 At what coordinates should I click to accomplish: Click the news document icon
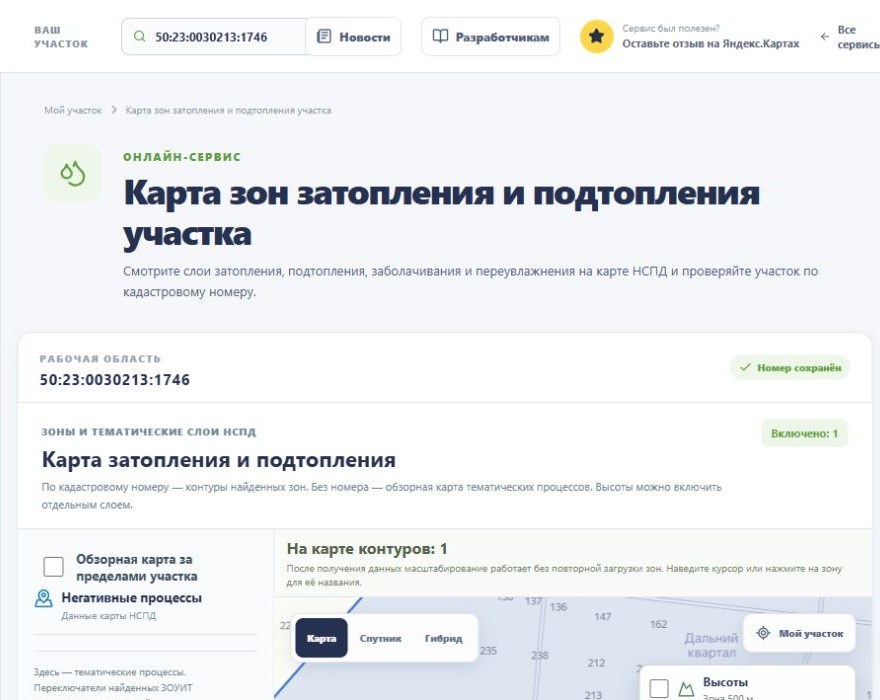(x=324, y=36)
